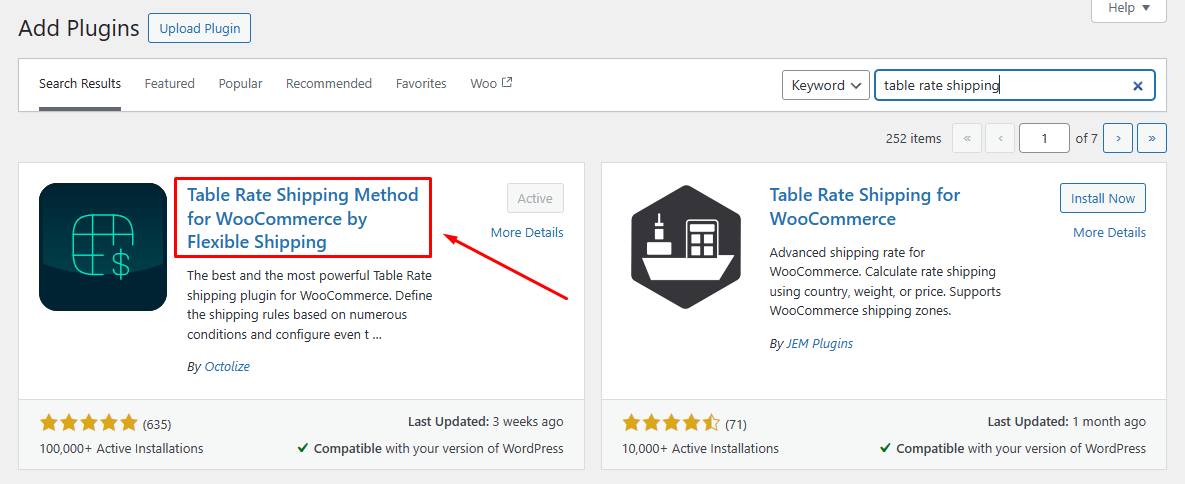Open Table Rate Shipping for WooCommerce title
Viewport: 1185px width, 484px height.
coord(865,206)
